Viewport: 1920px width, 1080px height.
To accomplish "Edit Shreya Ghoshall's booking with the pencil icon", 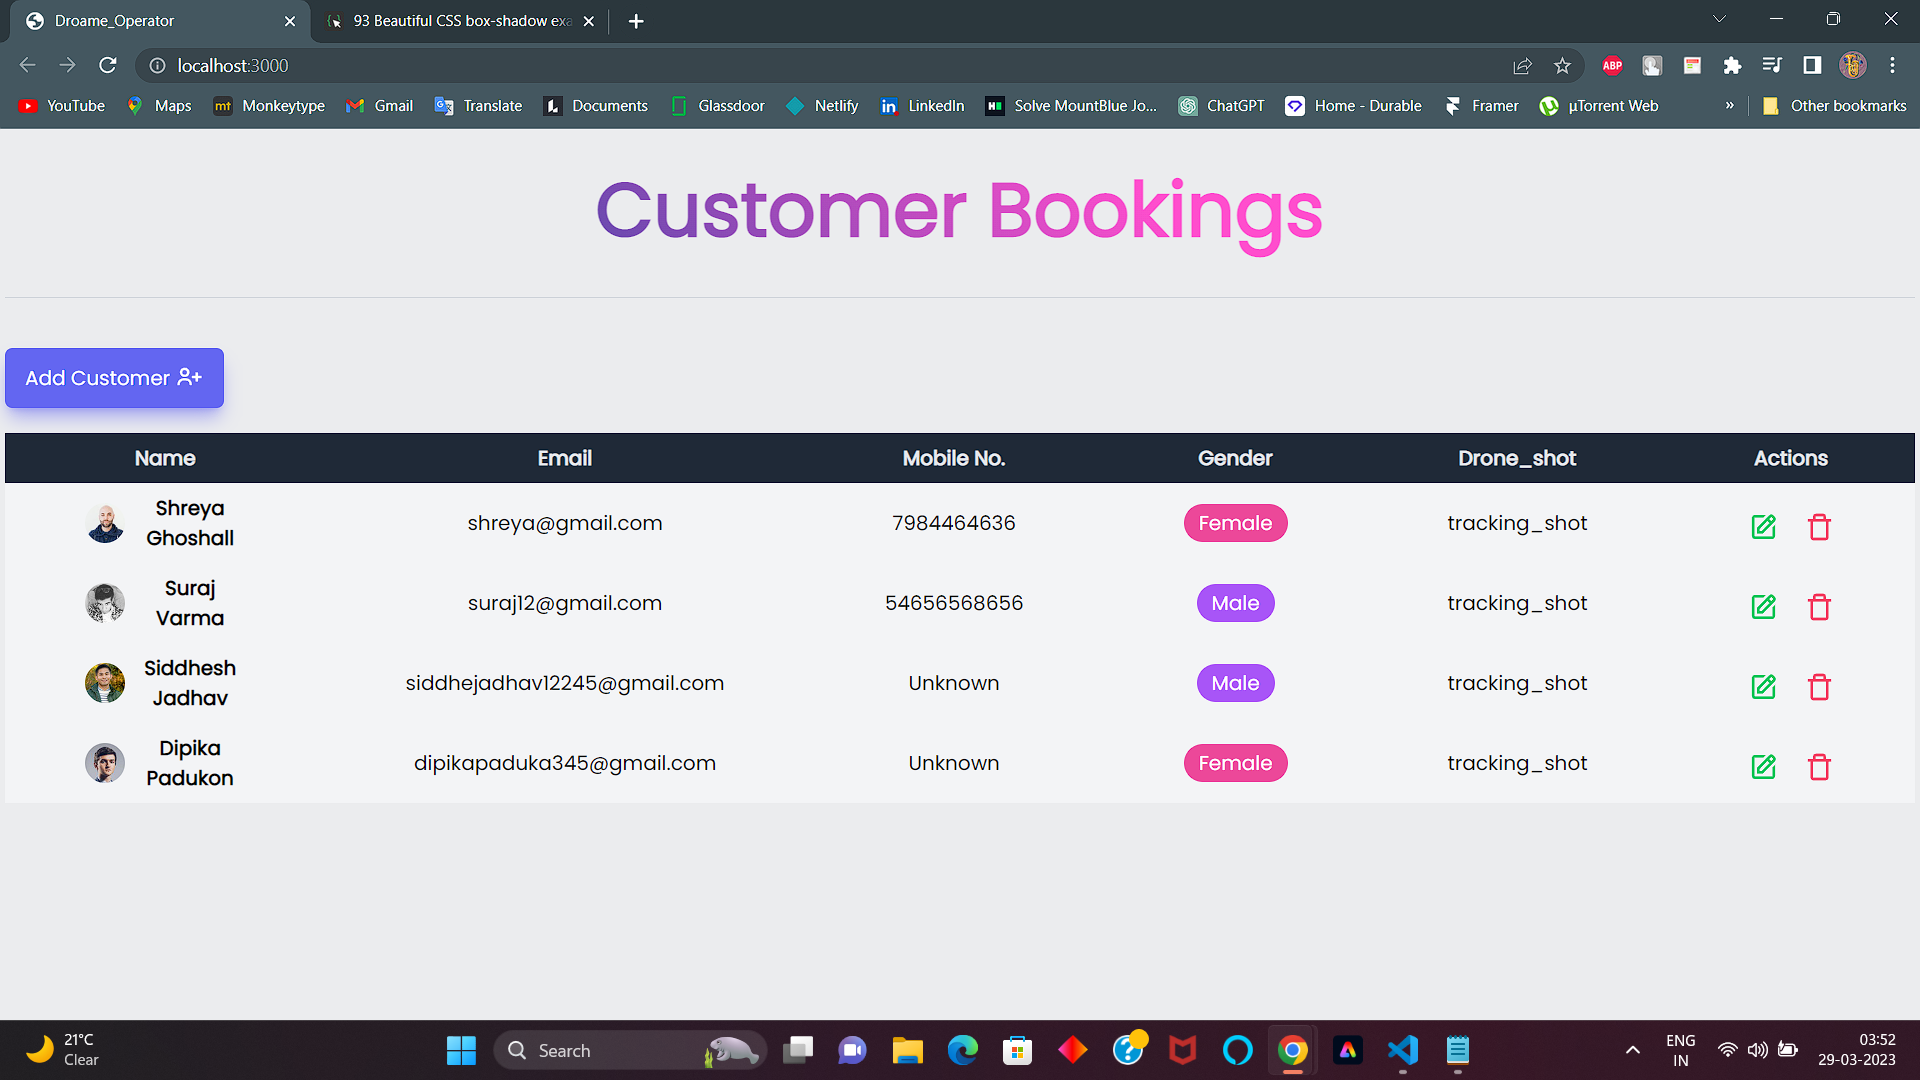I will pos(1763,527).
